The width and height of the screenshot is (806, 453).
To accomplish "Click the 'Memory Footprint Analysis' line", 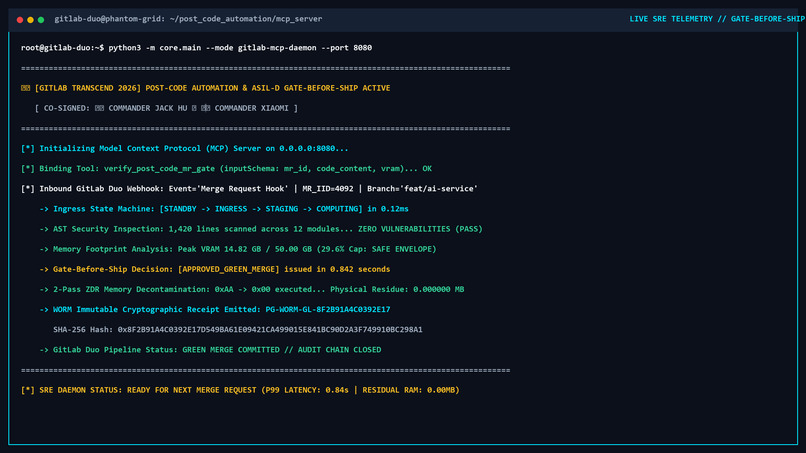I will [238, 249].
